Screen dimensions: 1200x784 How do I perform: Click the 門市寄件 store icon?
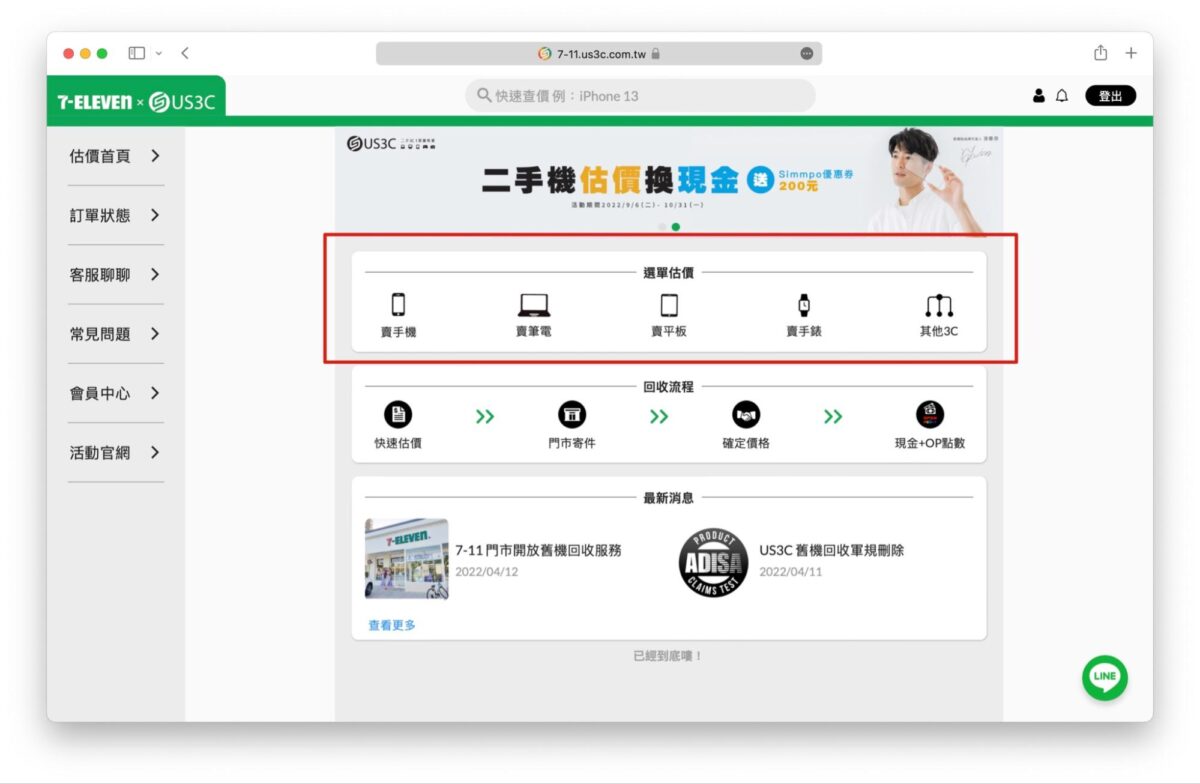[x=572, y=415]
